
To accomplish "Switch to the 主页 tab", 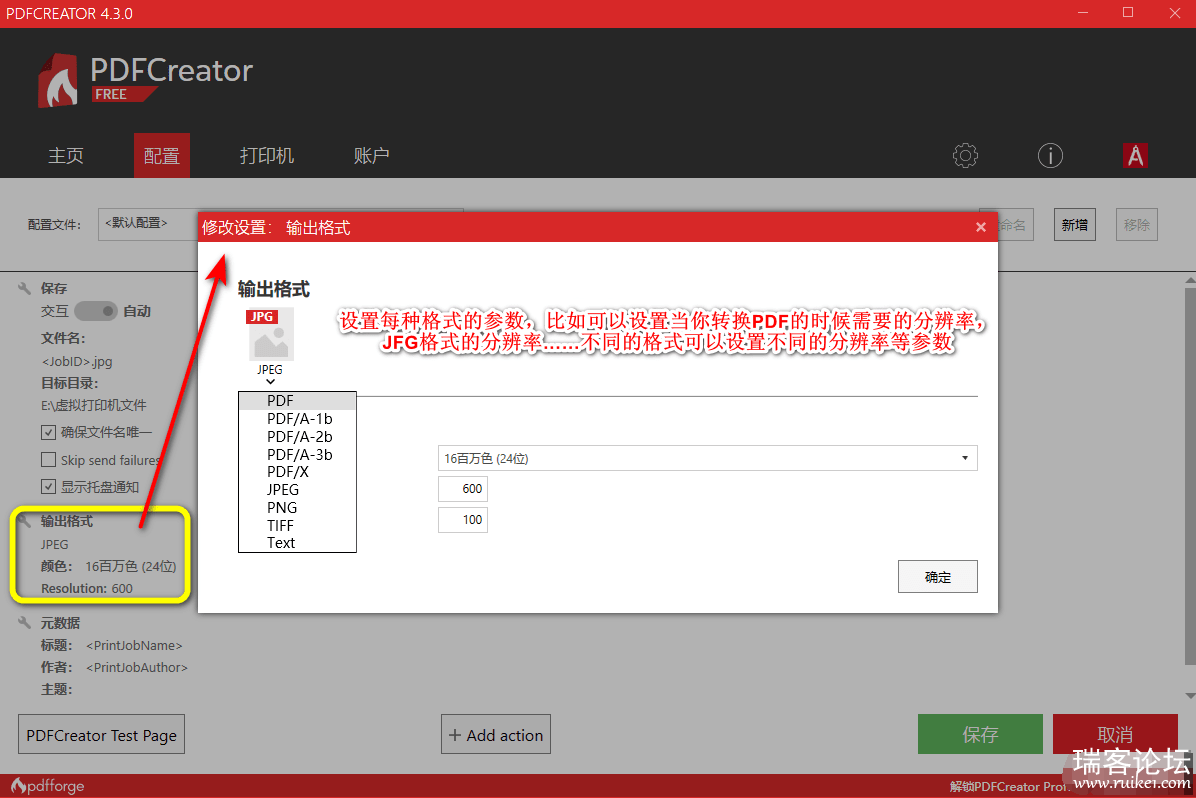I will coord(66,156).
